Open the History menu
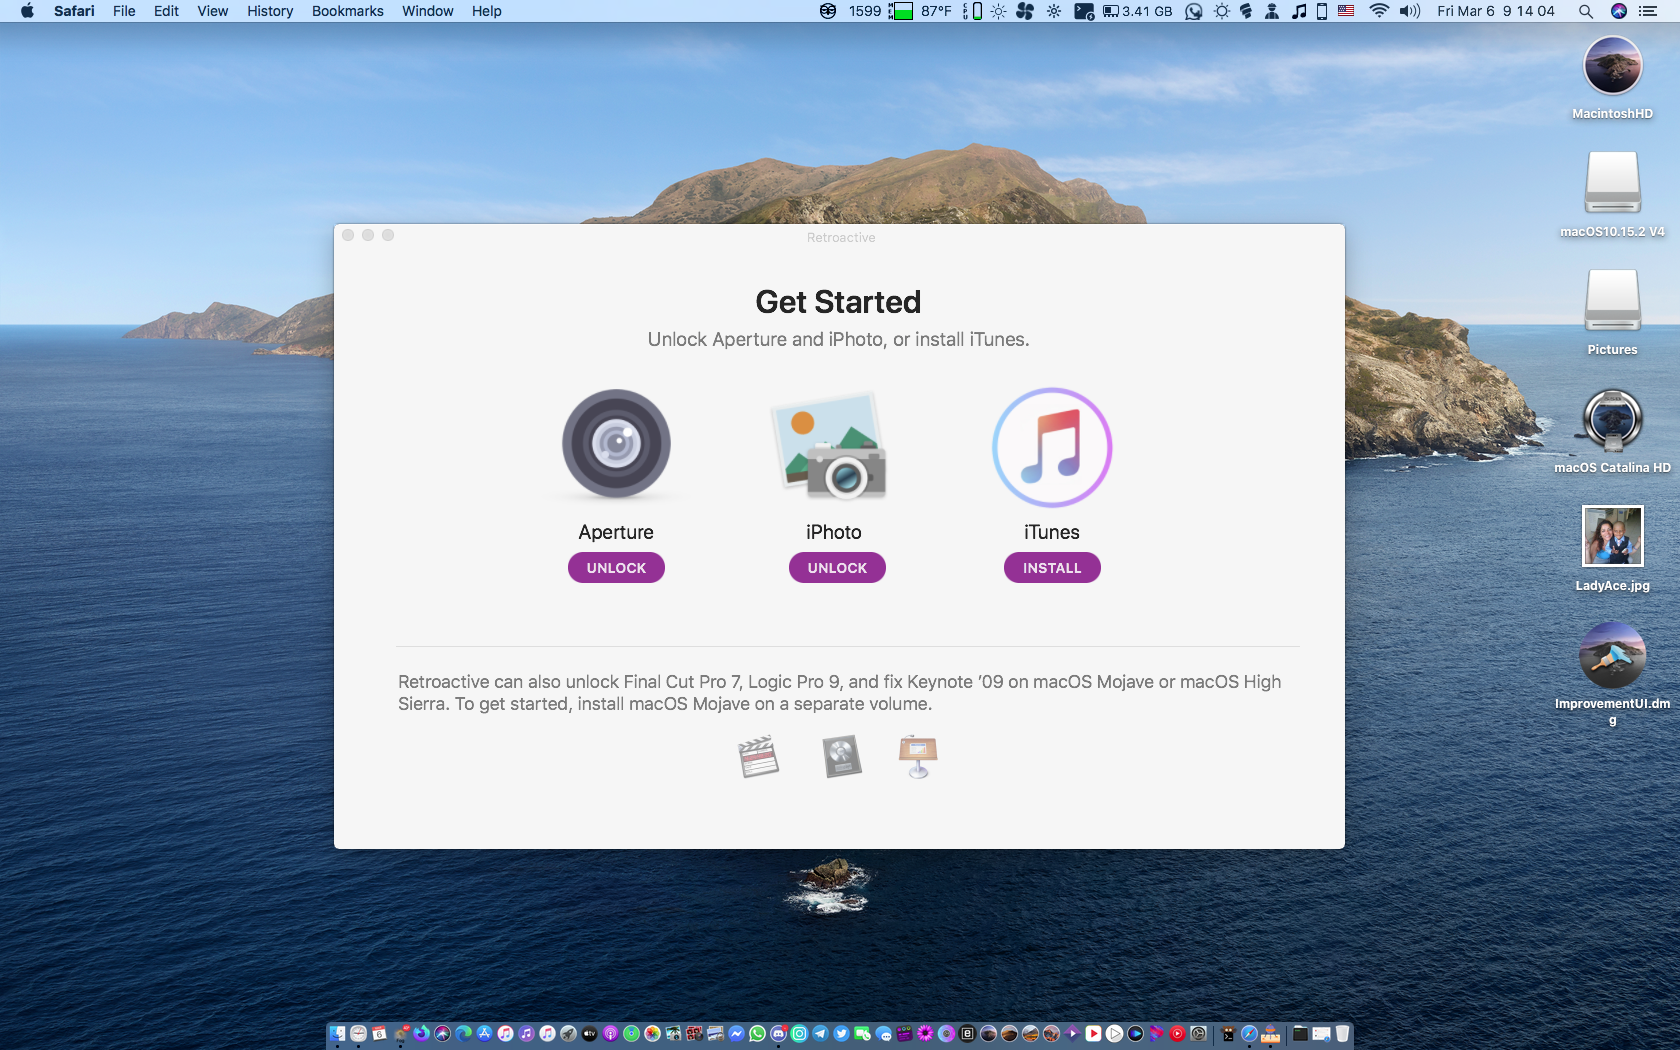The width and height of the screenshot is (1680, 1050). coord(270,11)
